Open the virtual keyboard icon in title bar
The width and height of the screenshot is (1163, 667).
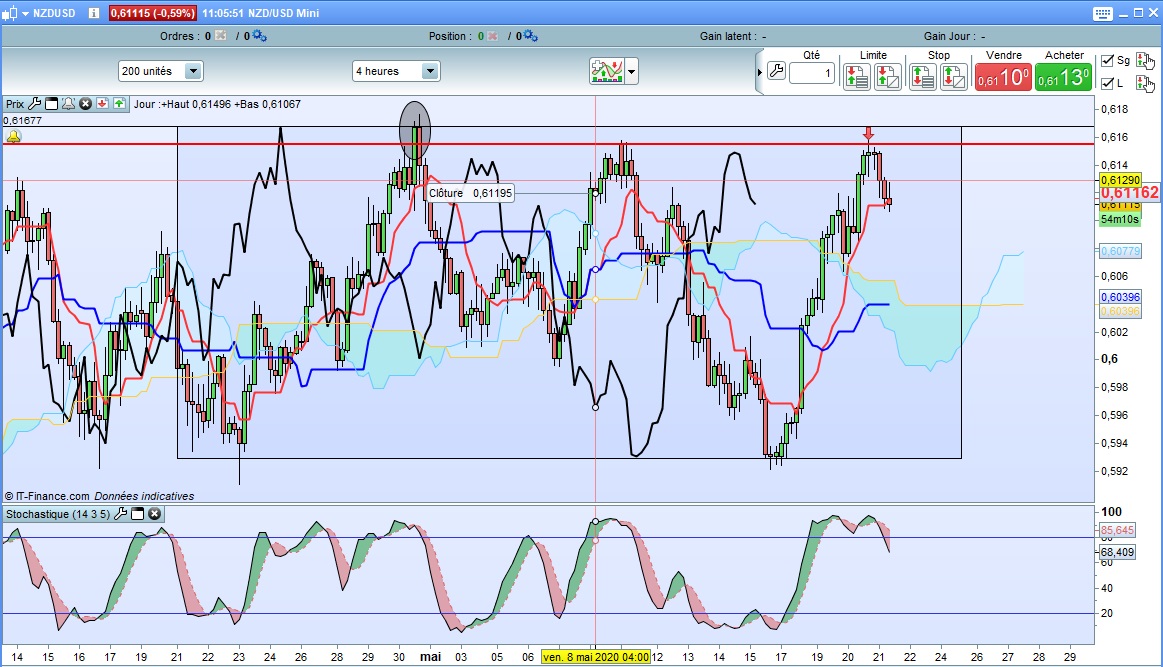coord(1103,13)
